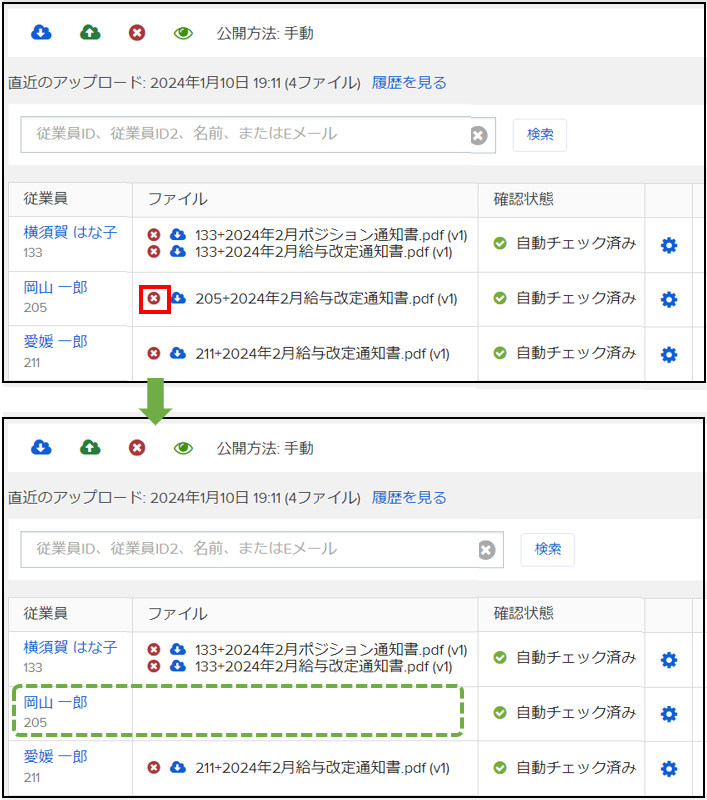
Task: Open gear settings for 愛媛 一郎 in lower panel
Action: [x=669, y=769]
